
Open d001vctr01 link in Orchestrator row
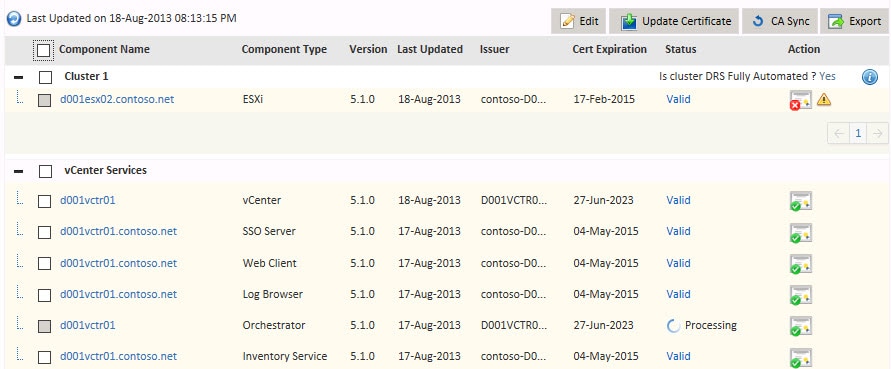coord(88,325)
